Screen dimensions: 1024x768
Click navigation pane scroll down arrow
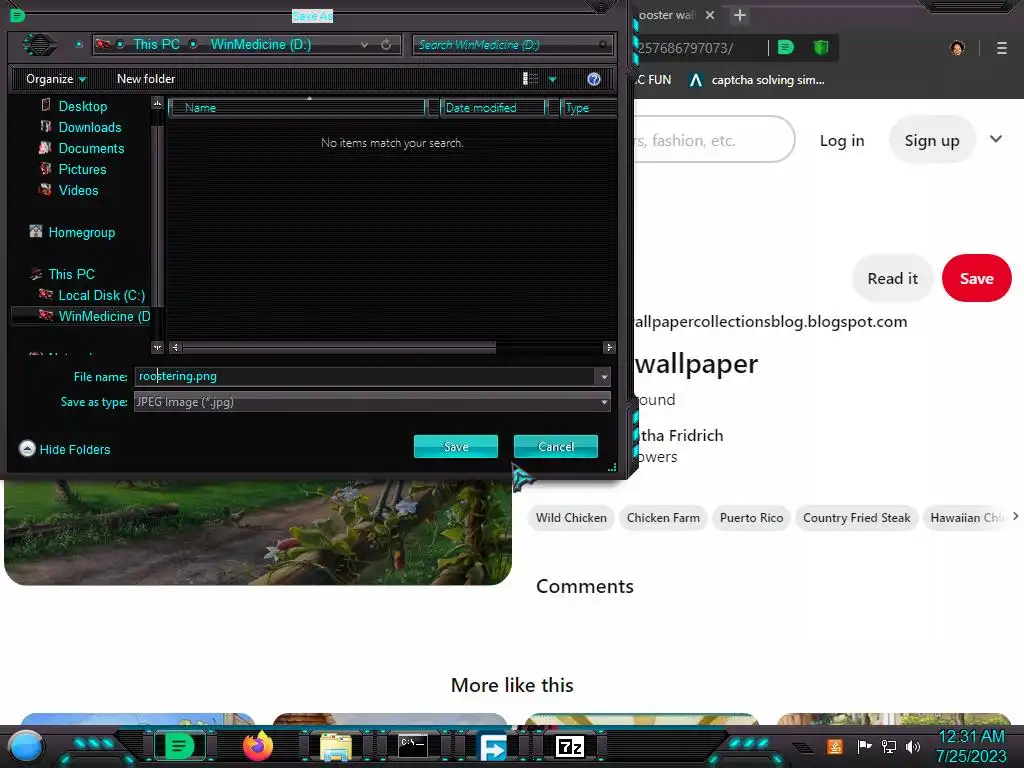coord(157,347)
